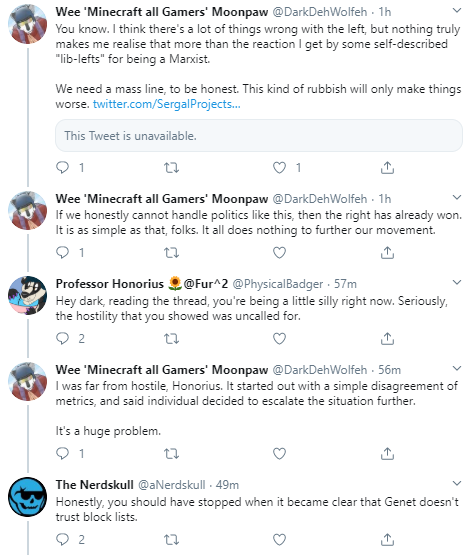The height and width of the screenshot is (555, 471).
Task: Share The Nerdskull's tweet about block lists
Action: tap(387, 540)
